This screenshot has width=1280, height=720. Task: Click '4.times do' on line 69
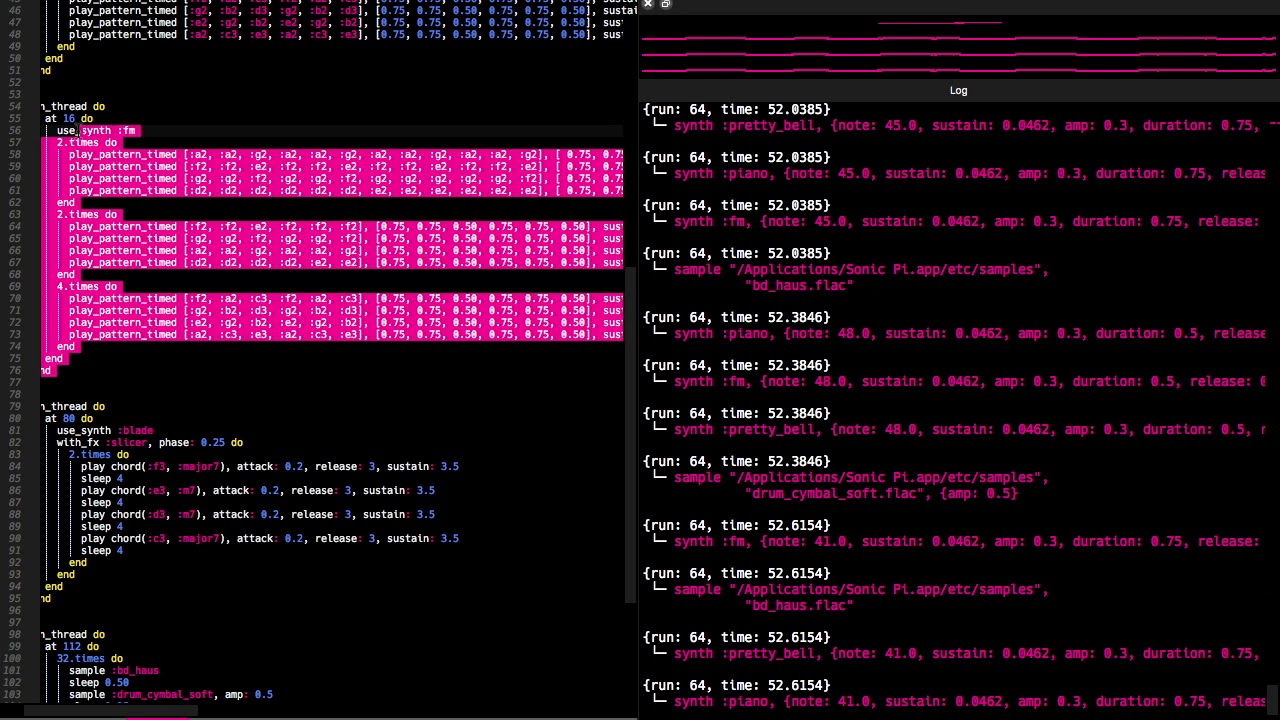tap(87, 286)
